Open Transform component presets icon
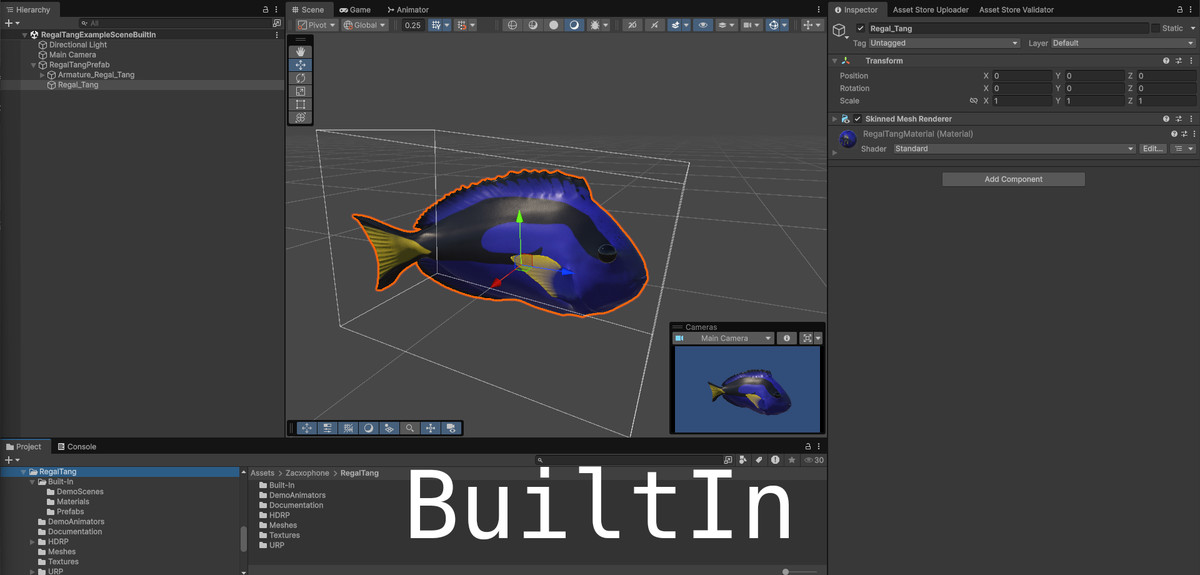This screenshot has height=575, width=1200. [1178, 61]
